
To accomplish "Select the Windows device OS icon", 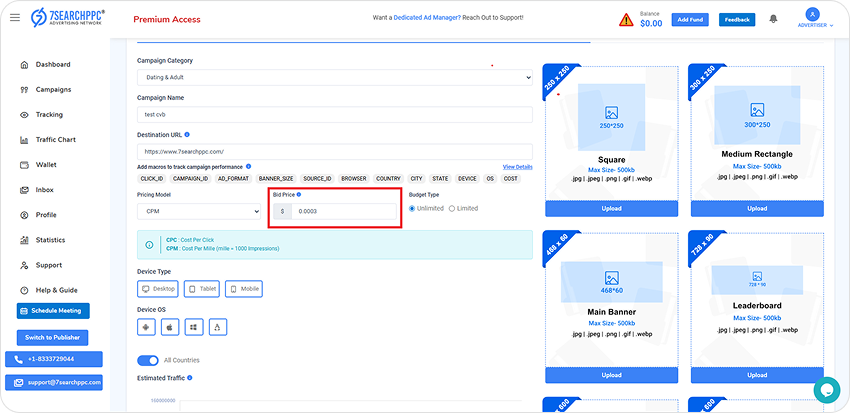I will point(194,327).
